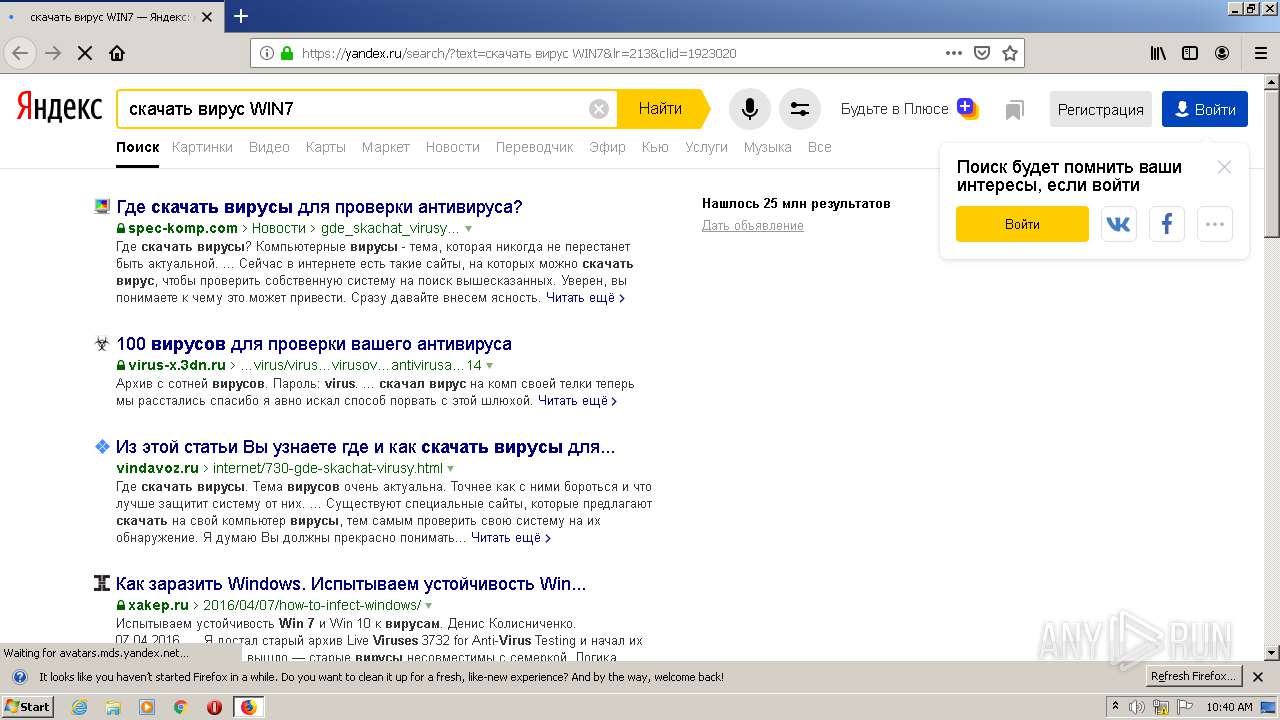Open Yandex bookmarks collection icon
Screen dimensions: 1280x720
pos(1015,110)
